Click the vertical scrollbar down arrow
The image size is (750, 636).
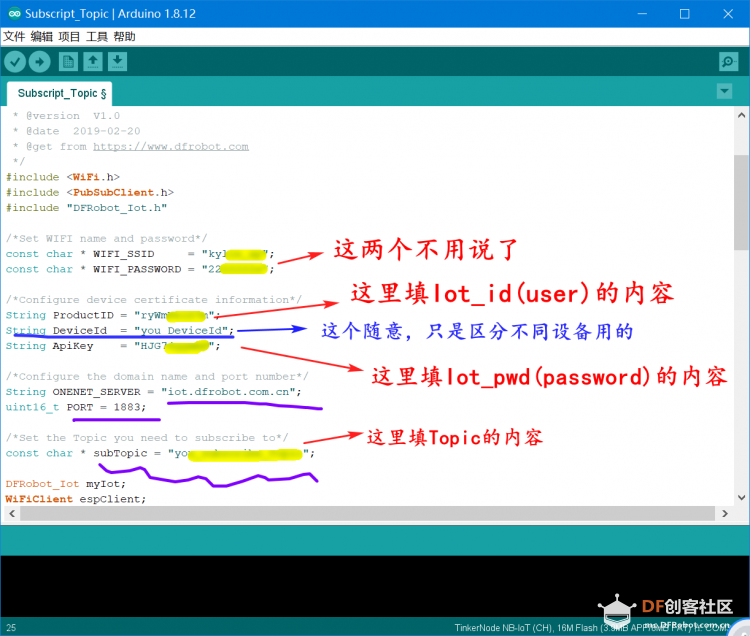click(741, 497)
